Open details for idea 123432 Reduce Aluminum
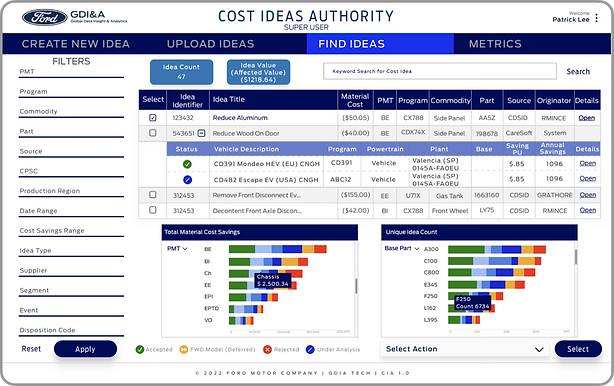Image resolution: width=614 pixels, height=386 pixels. point(587,118)
